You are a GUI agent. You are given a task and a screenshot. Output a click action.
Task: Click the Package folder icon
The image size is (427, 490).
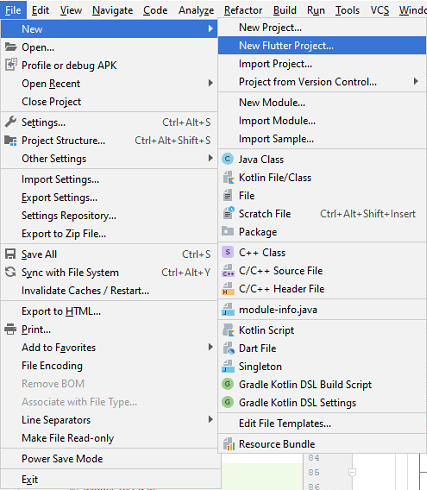tap(228, 231)
